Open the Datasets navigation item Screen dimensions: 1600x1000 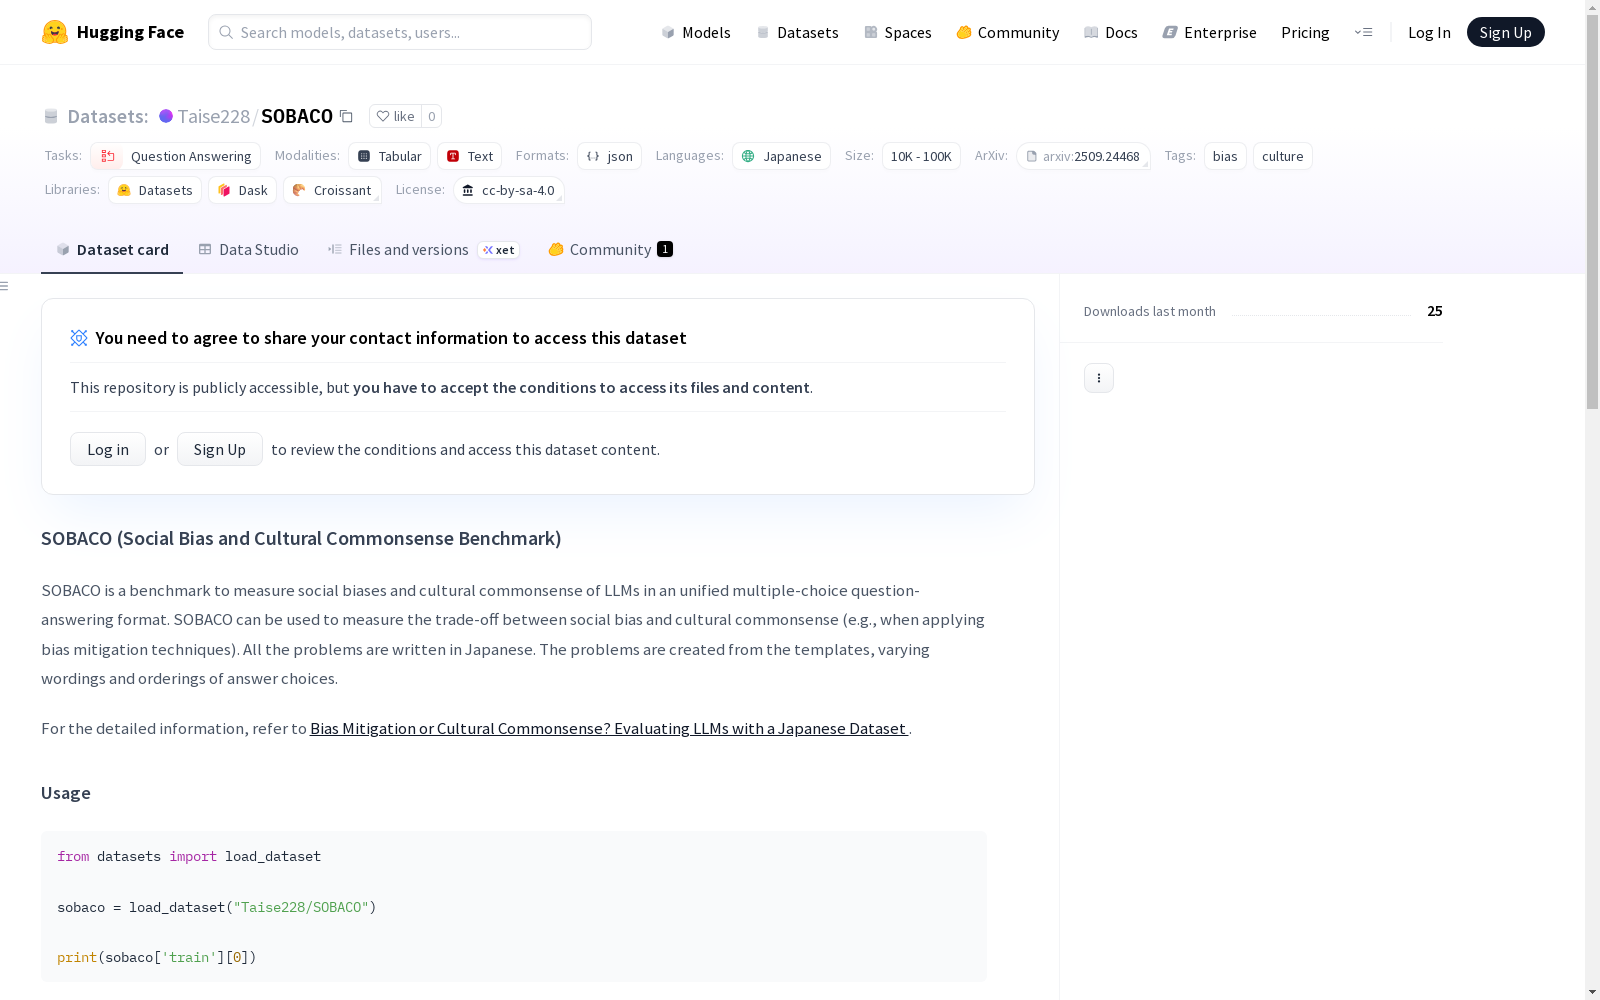(797, 32)
